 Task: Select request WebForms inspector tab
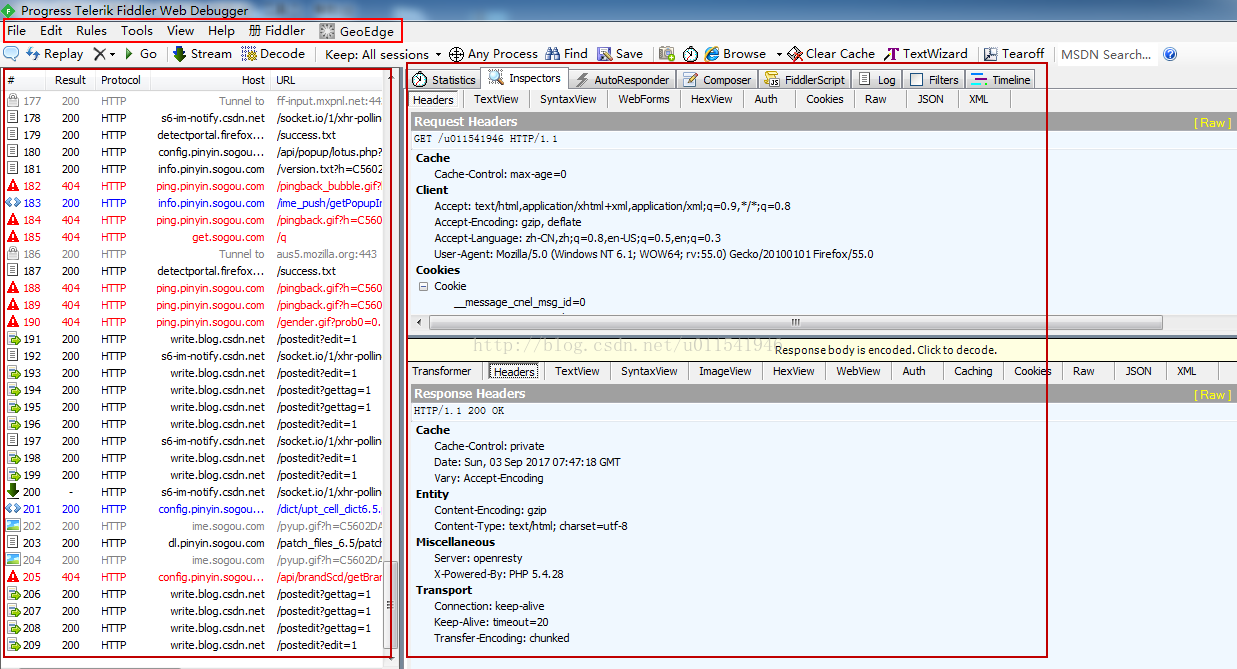(644, 99)
